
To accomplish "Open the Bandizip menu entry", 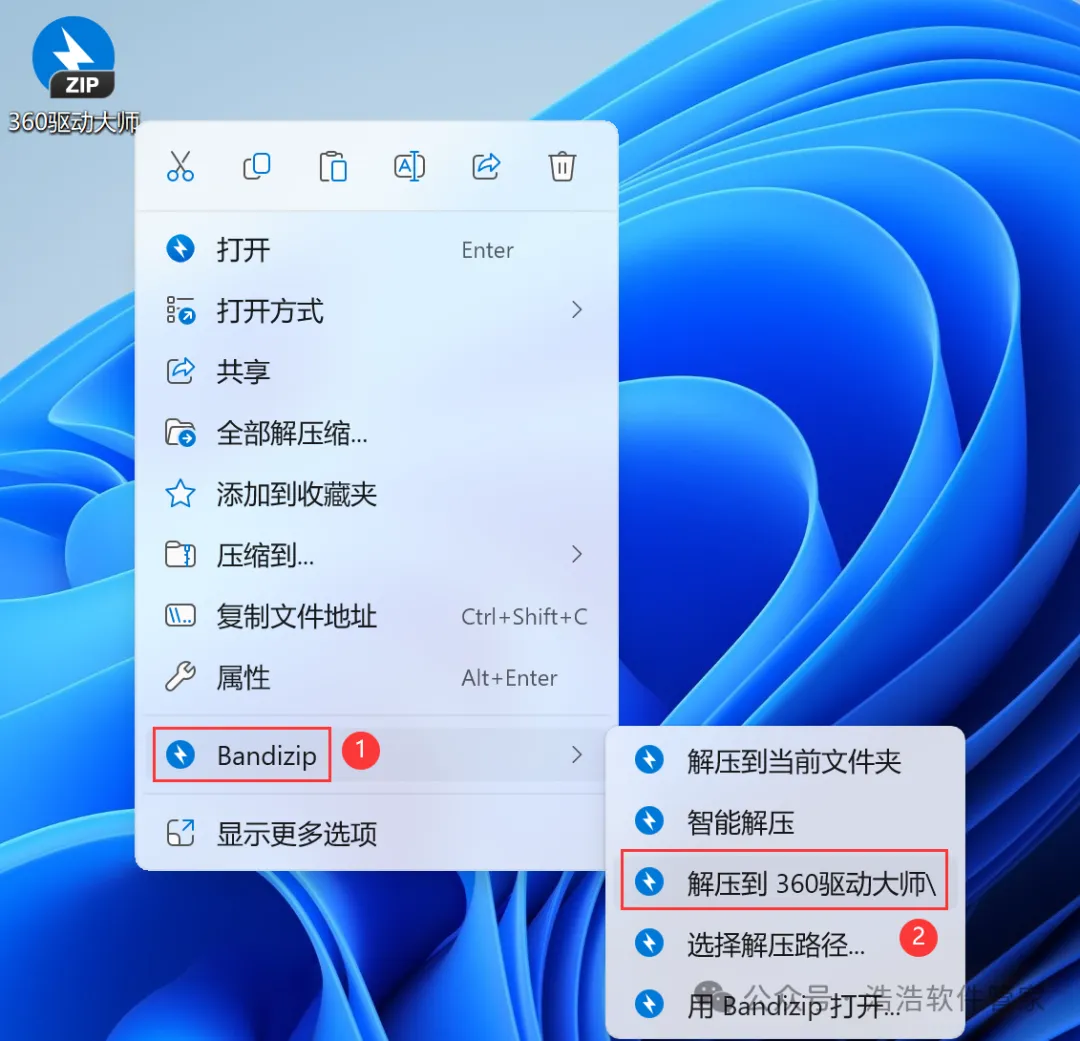I will 376,755.
